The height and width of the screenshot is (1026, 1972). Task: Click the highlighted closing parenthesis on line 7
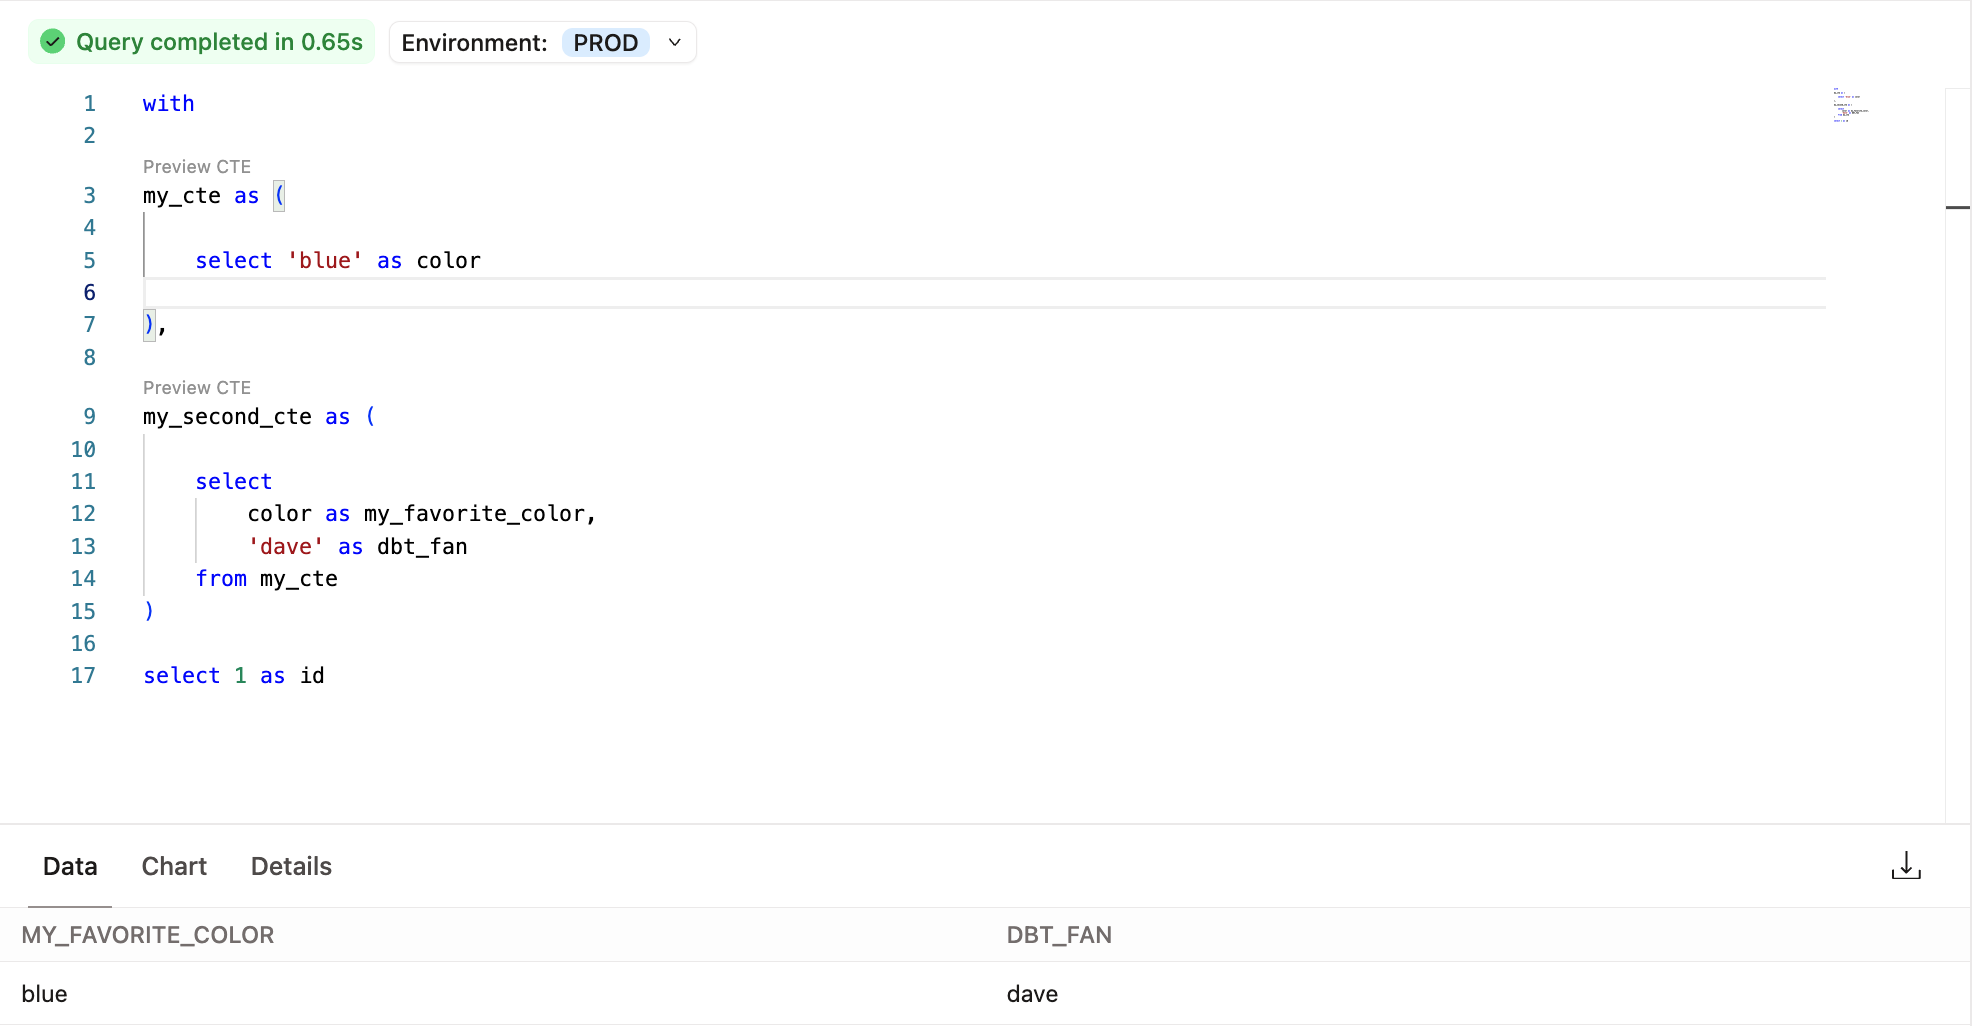point(147,324)
